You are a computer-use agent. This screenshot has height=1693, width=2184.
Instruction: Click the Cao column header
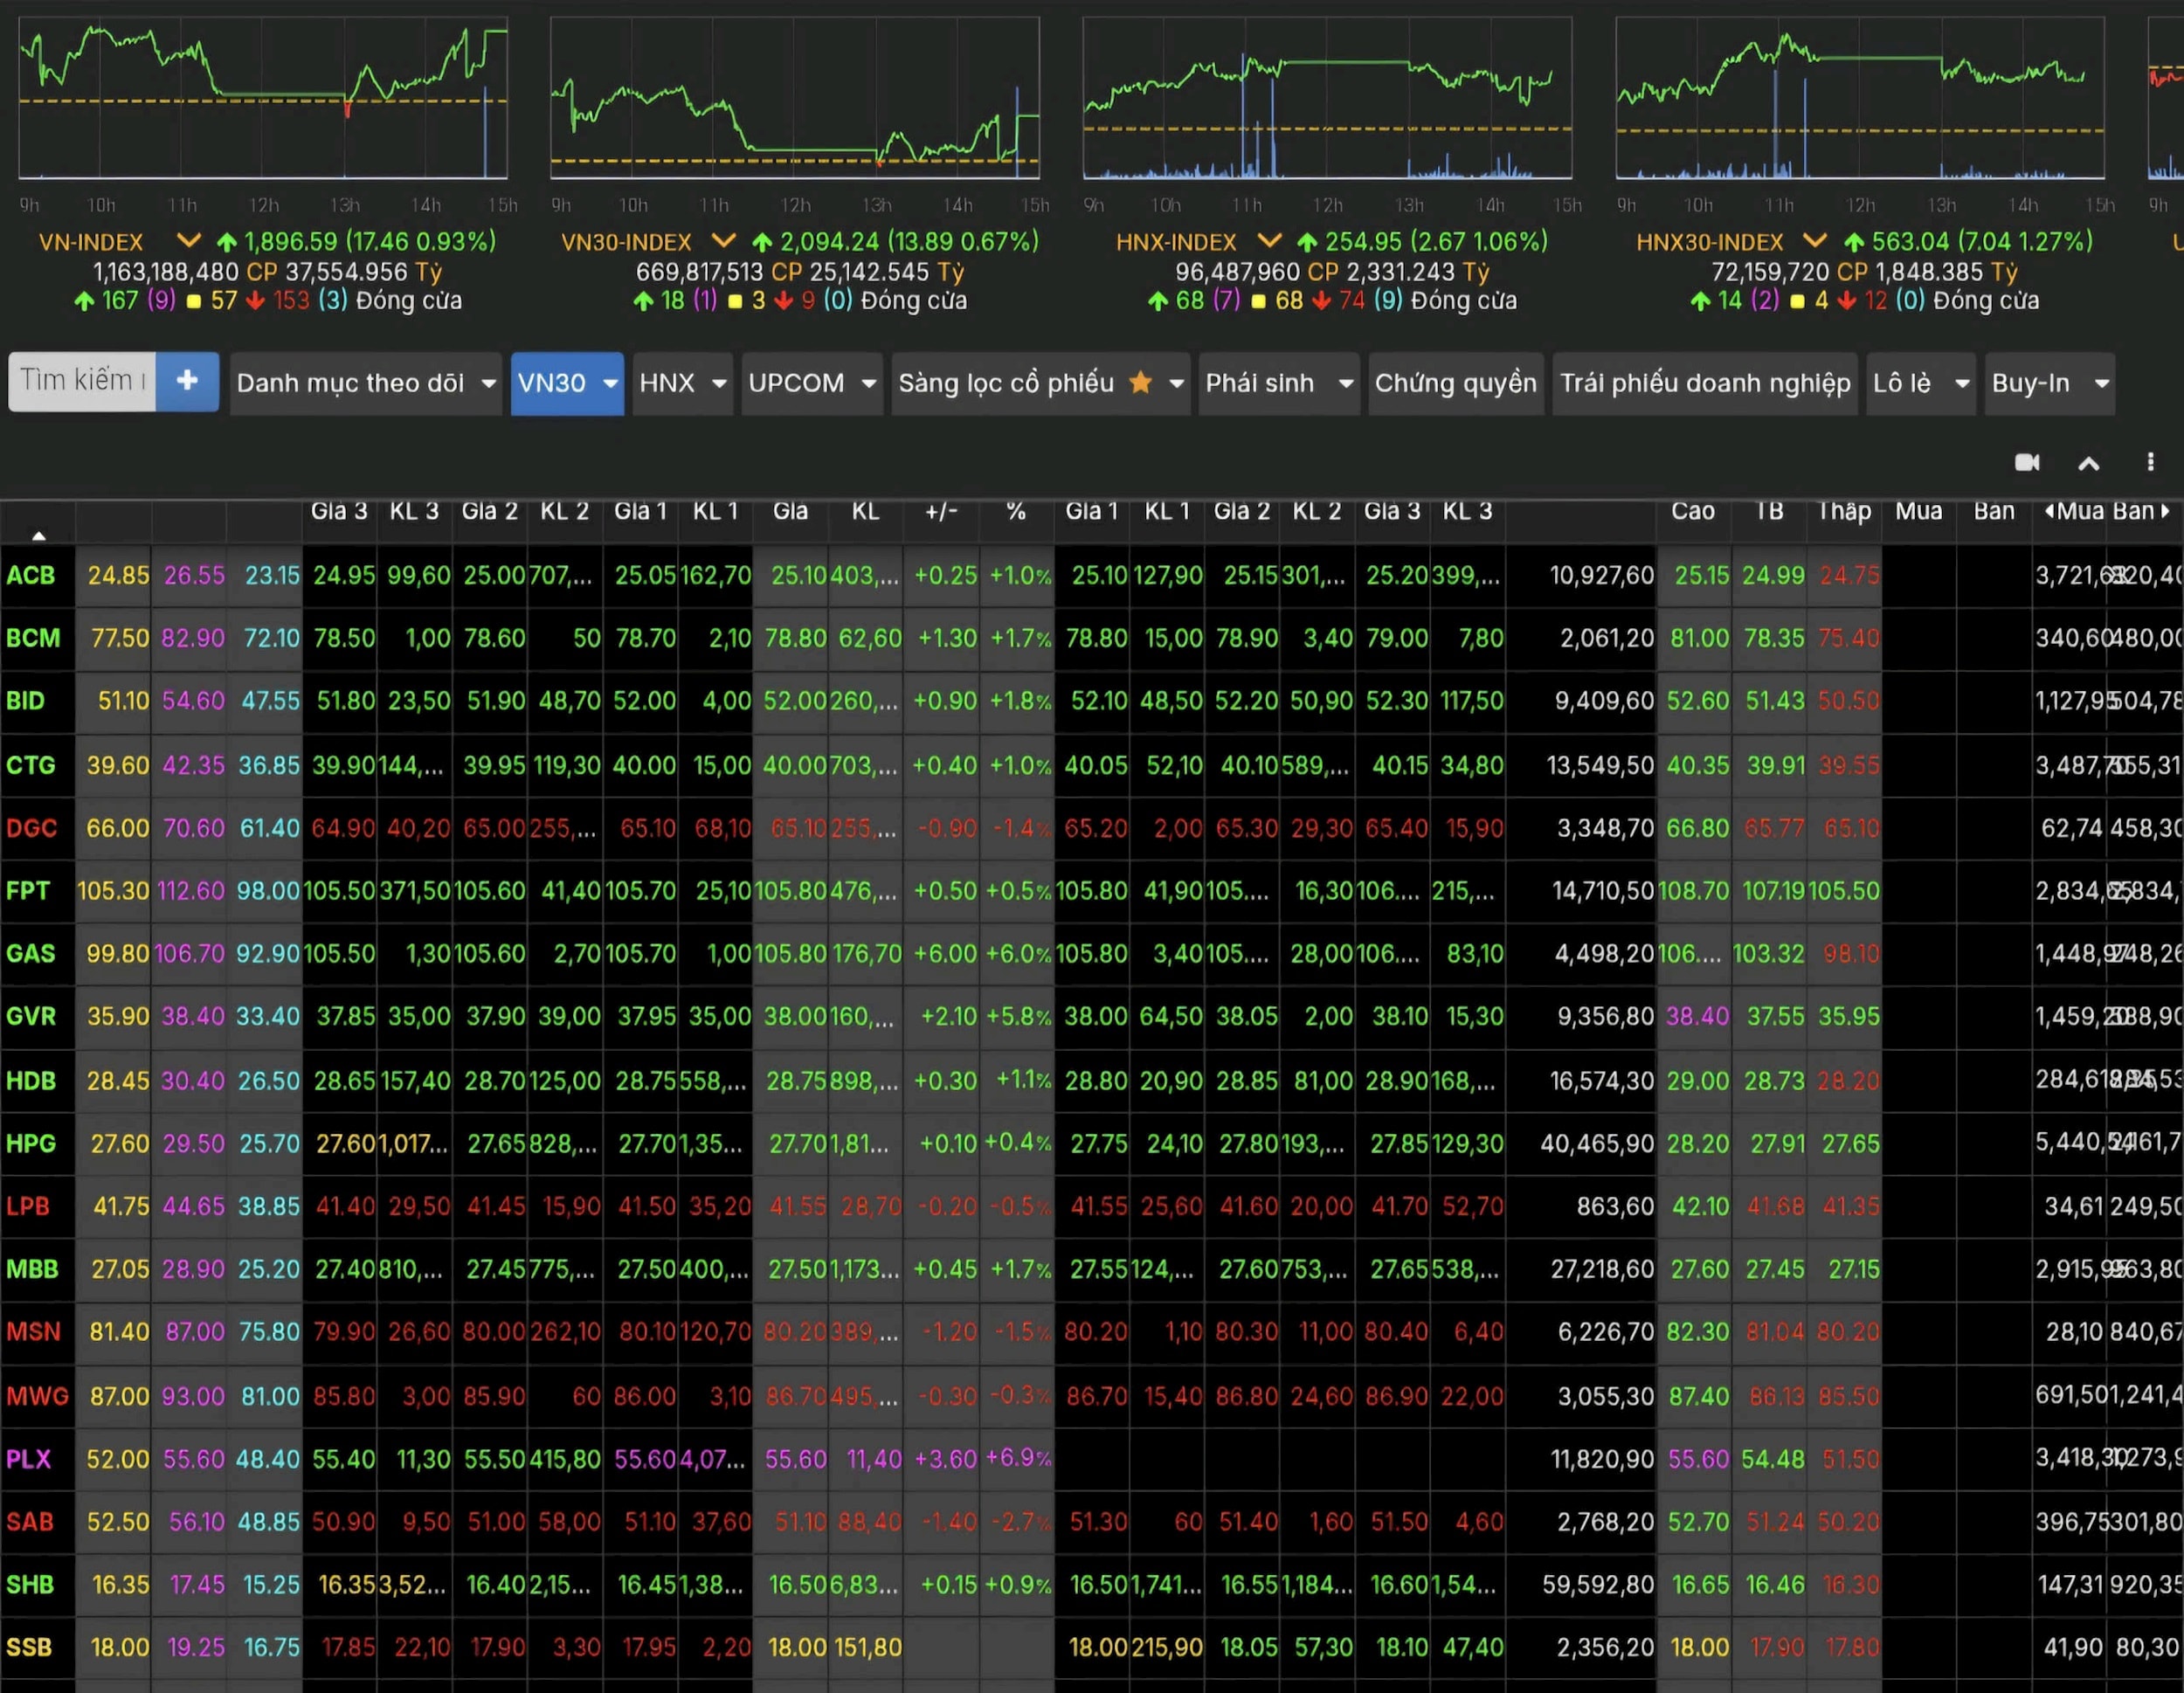coord(1693,511)
